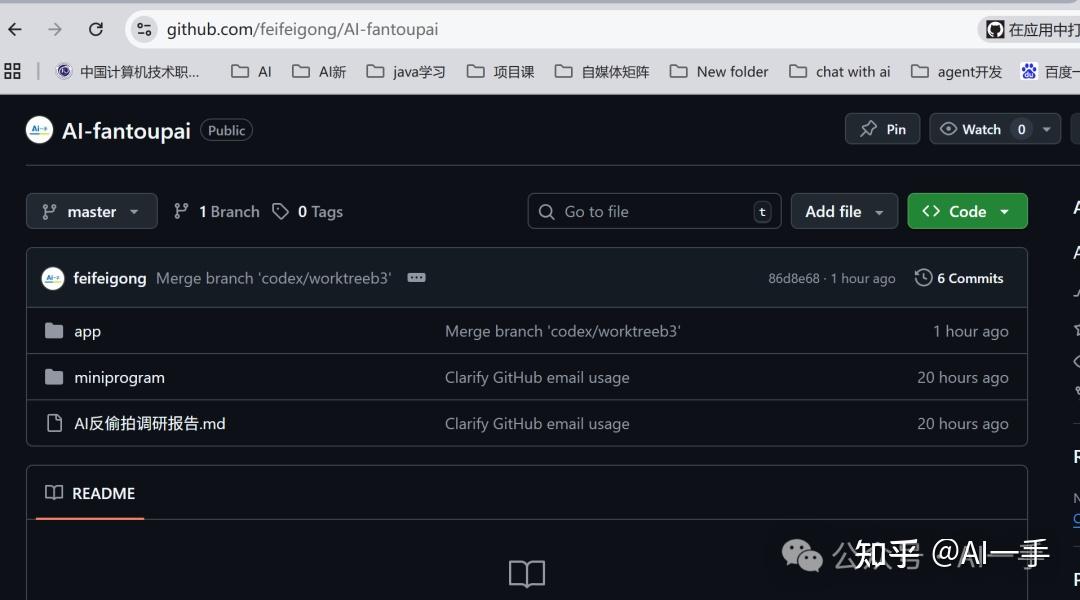View the 0 Tags link
The height and width of the screenshot is (600, 1080).
coord(307,211)
